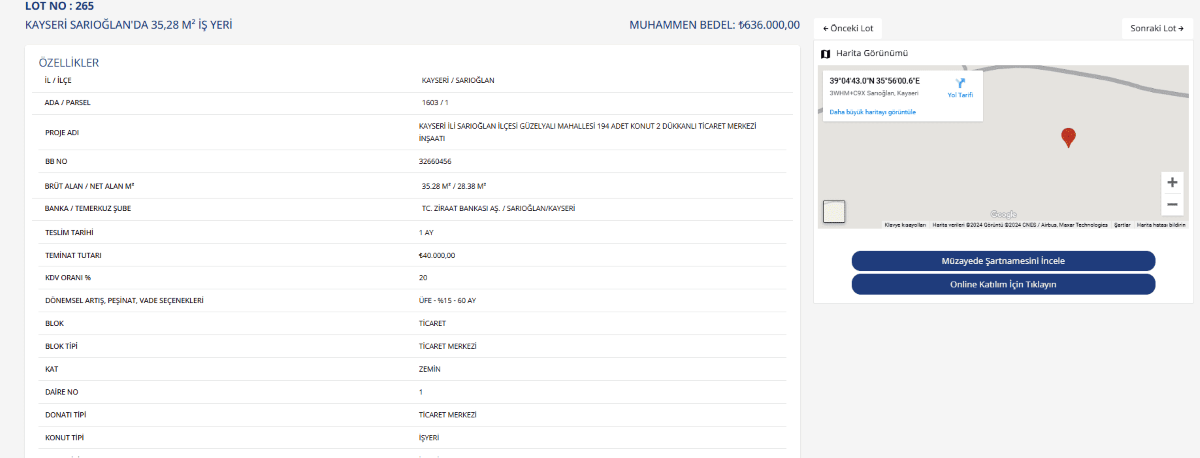The height and width of the screenshot is (458, 1200).
Task: Click the title KAYSERİ SARIOĞLAN'DA 35,28 M² İŞ YERİ
Action: (128, 24)
